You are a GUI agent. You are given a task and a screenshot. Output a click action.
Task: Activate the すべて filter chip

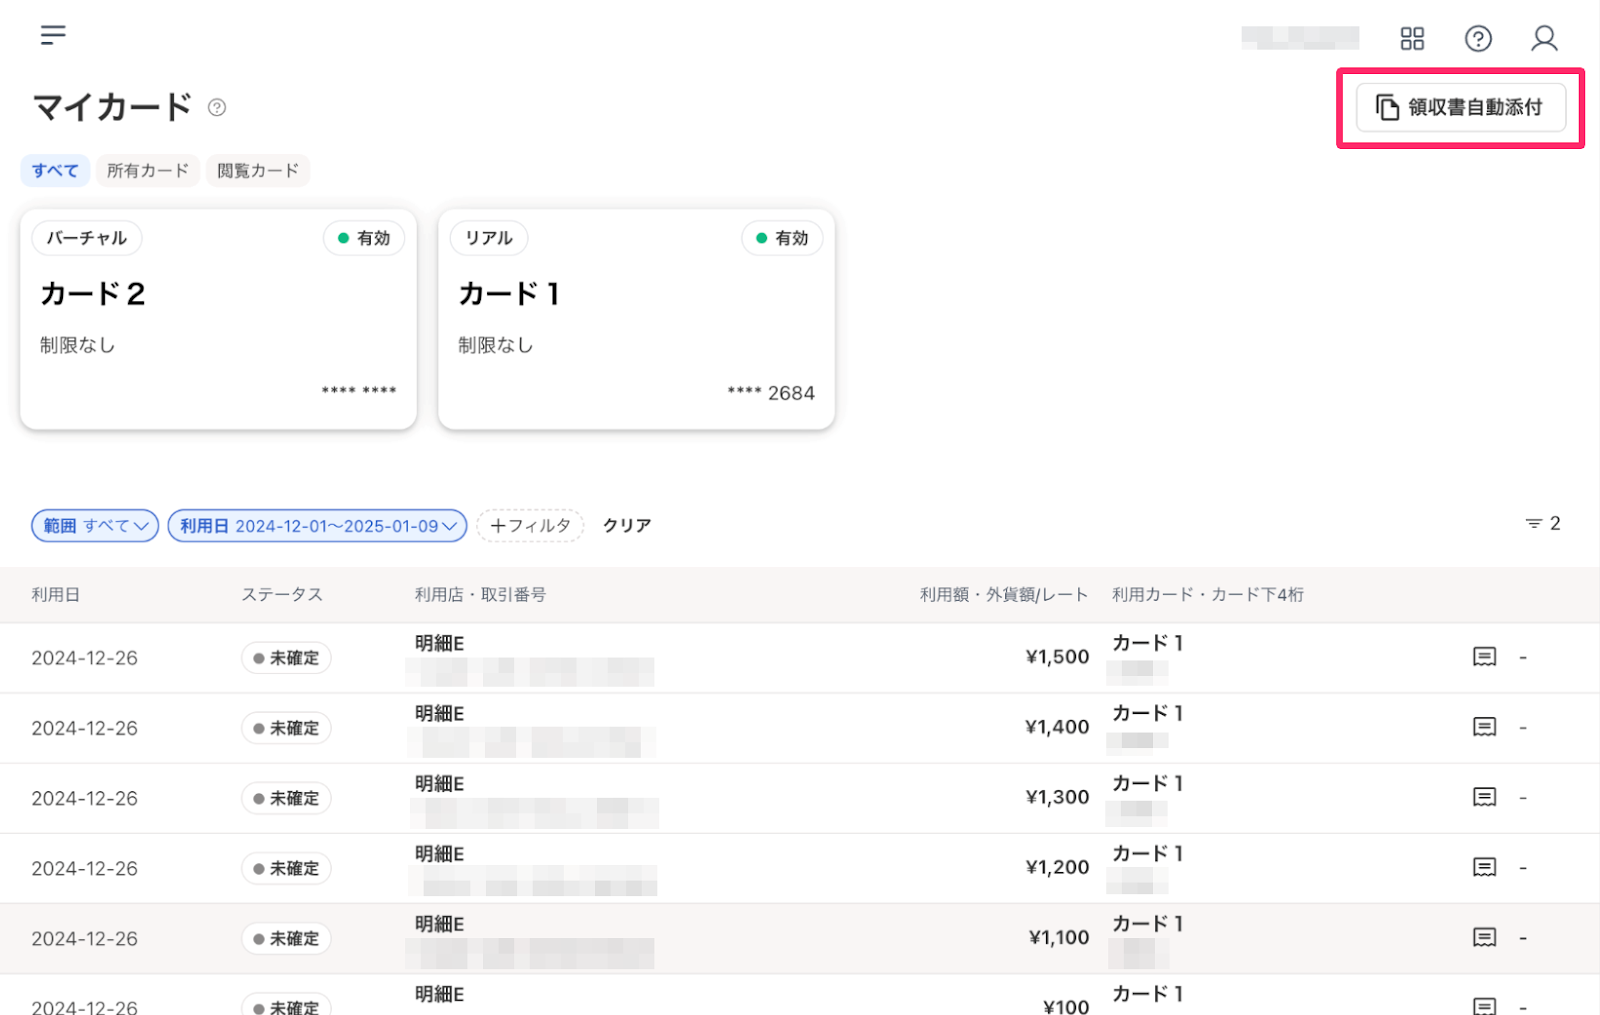[55, 170]
